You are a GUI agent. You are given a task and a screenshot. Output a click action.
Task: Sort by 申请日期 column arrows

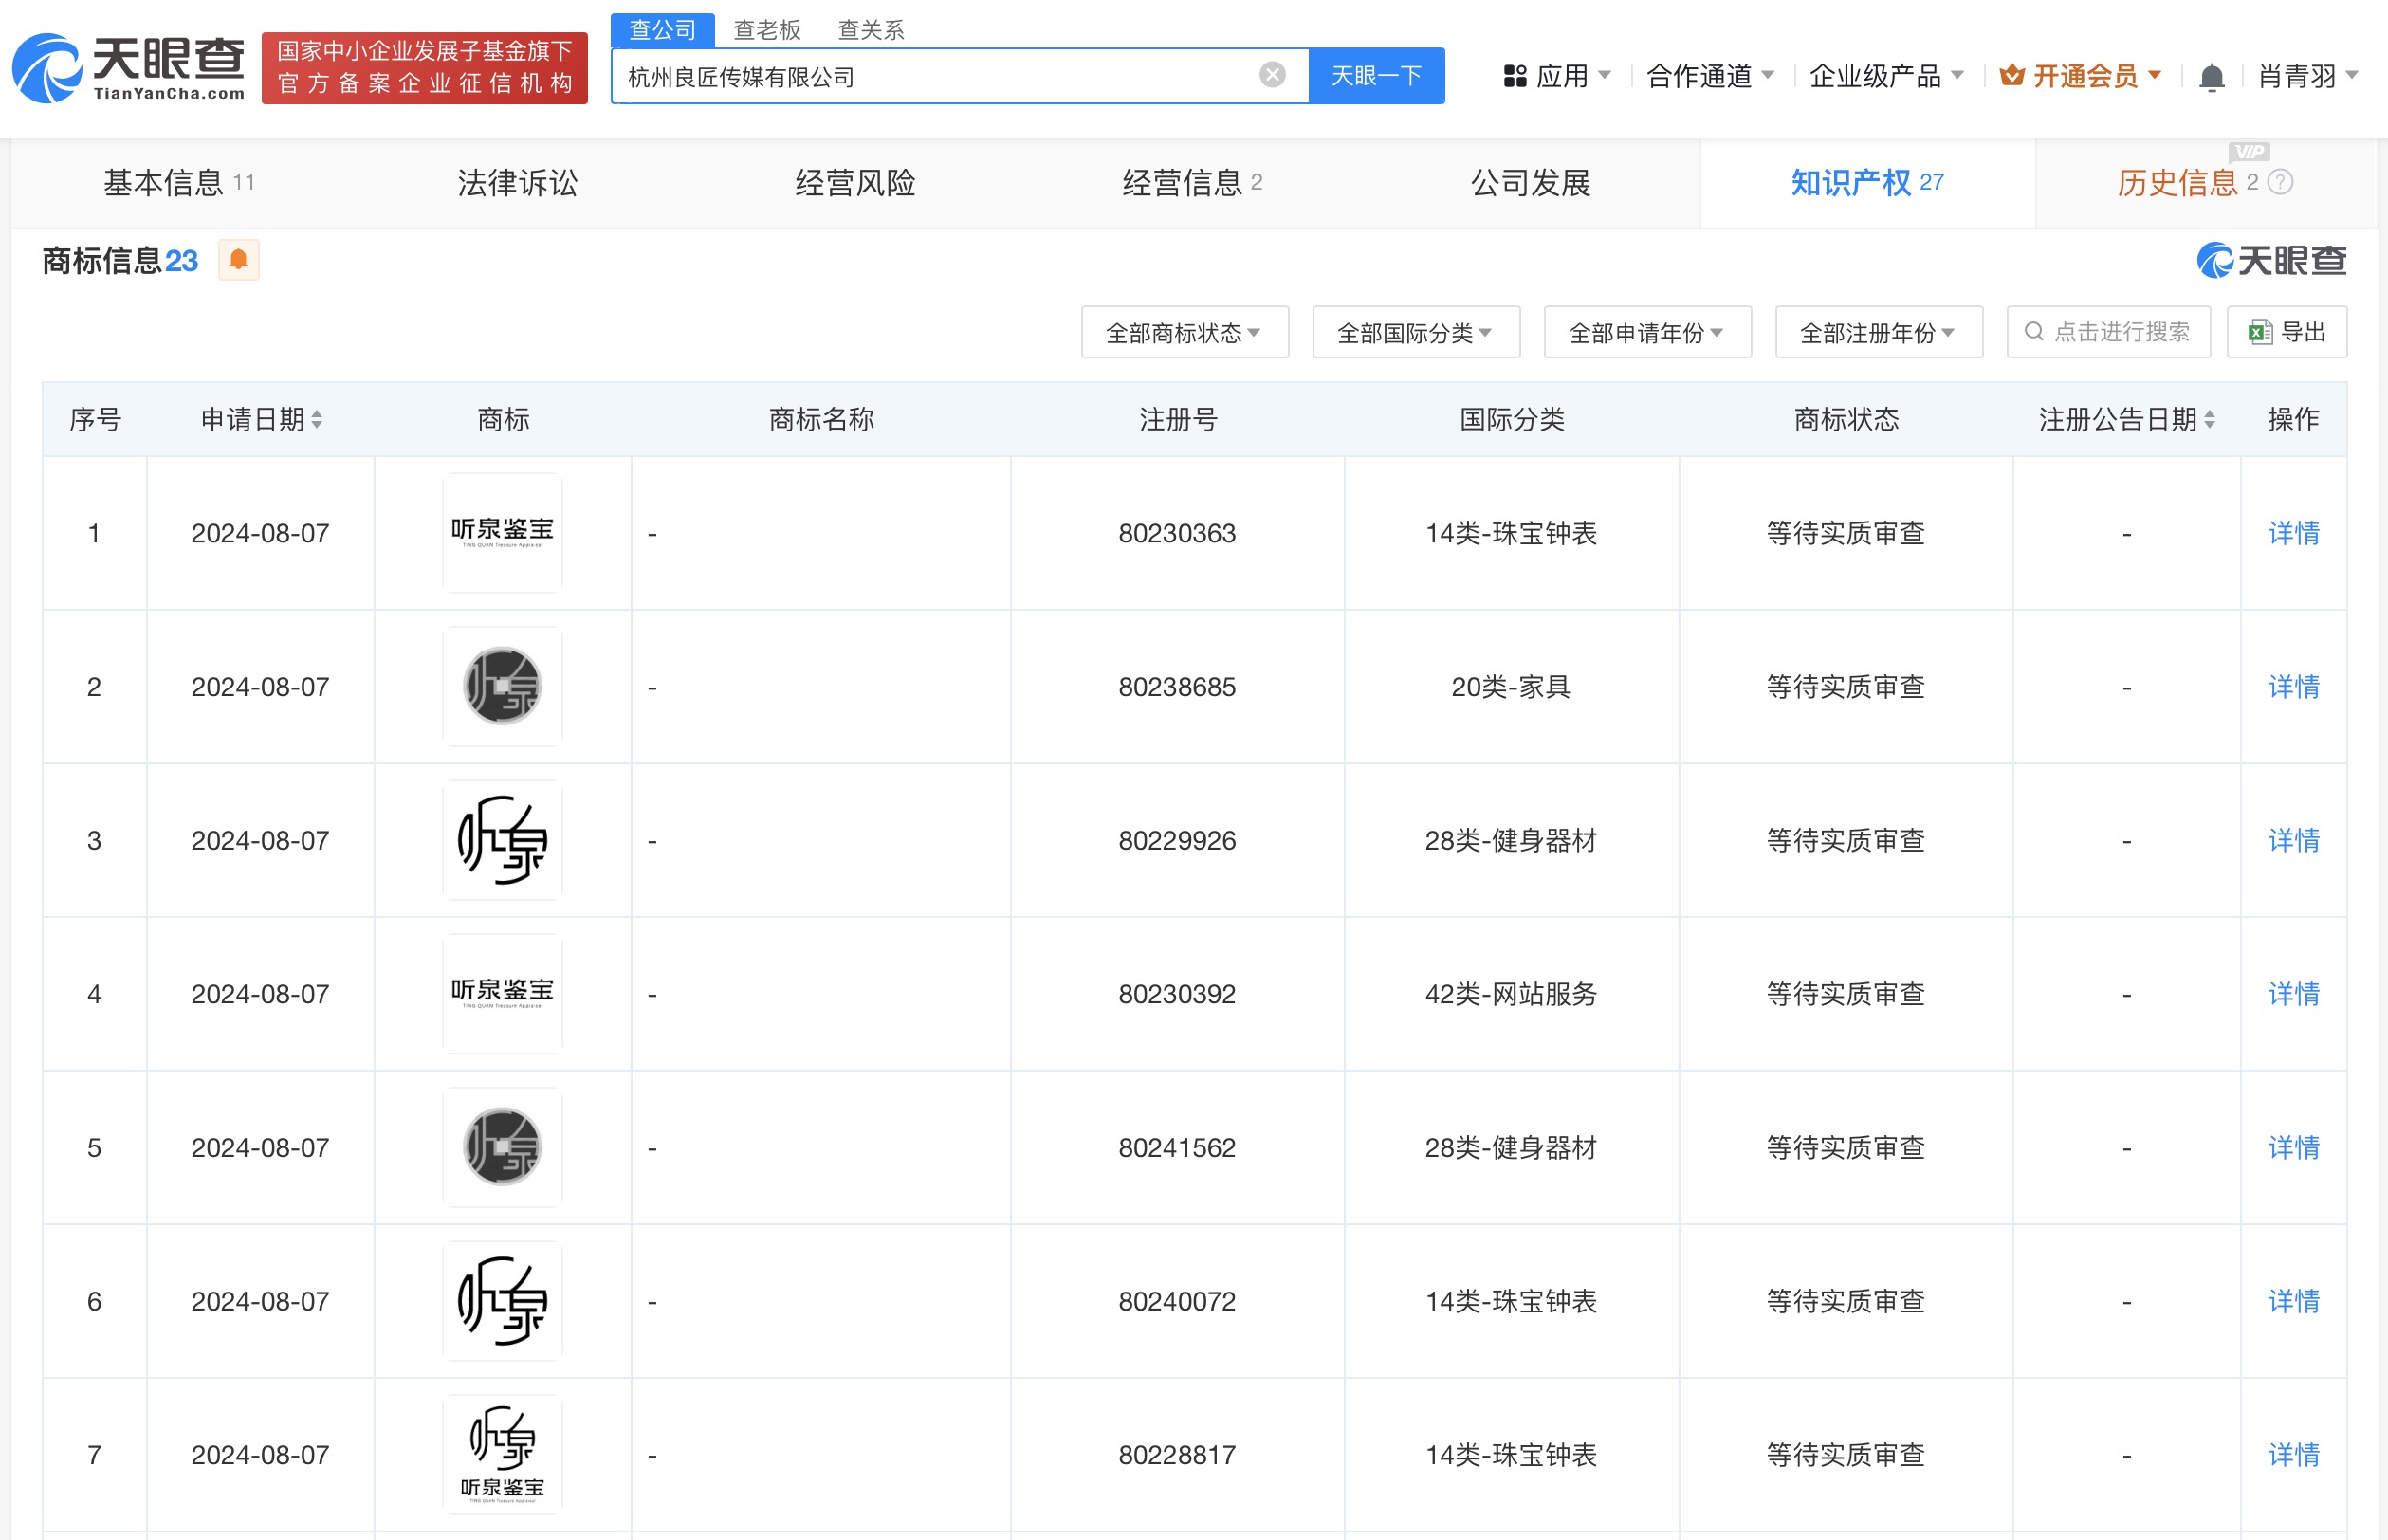(317, 420)
